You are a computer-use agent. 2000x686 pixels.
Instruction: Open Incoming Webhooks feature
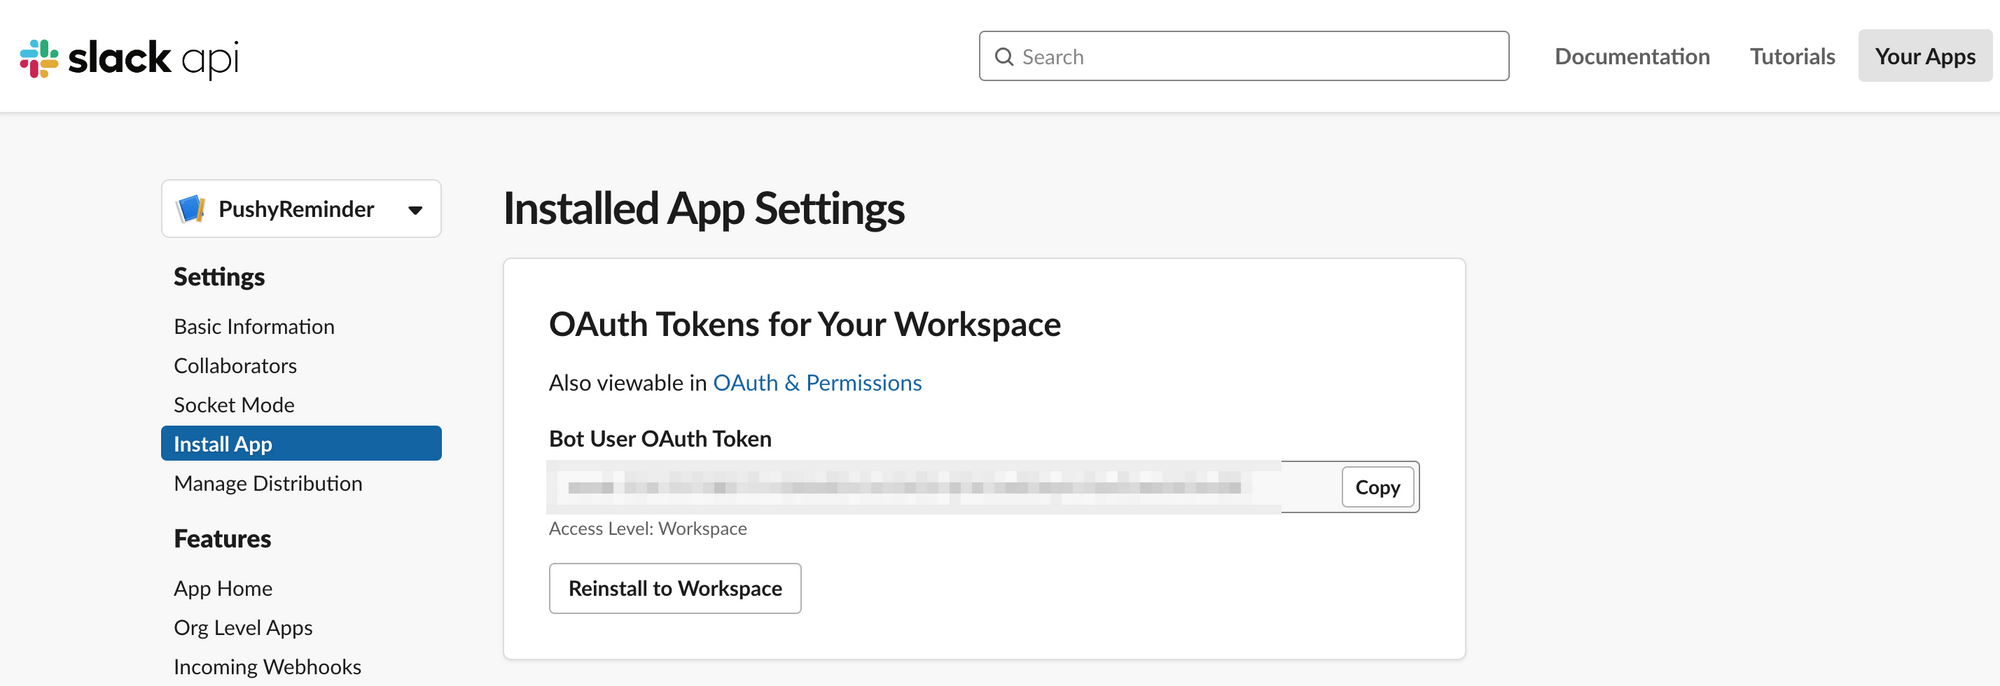(x=267, y=667)
